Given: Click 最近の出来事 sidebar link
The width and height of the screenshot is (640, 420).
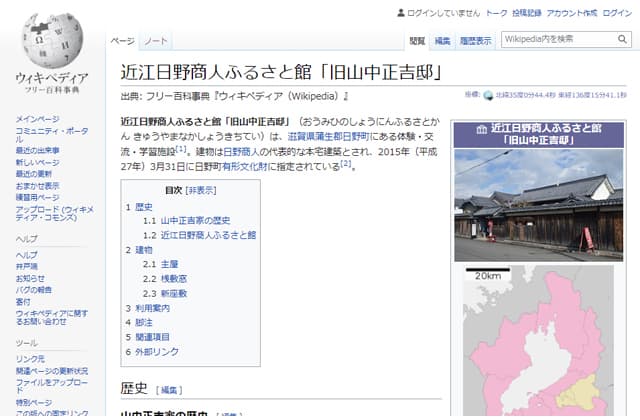Looking at the screenshot, I should click(38, 150).
